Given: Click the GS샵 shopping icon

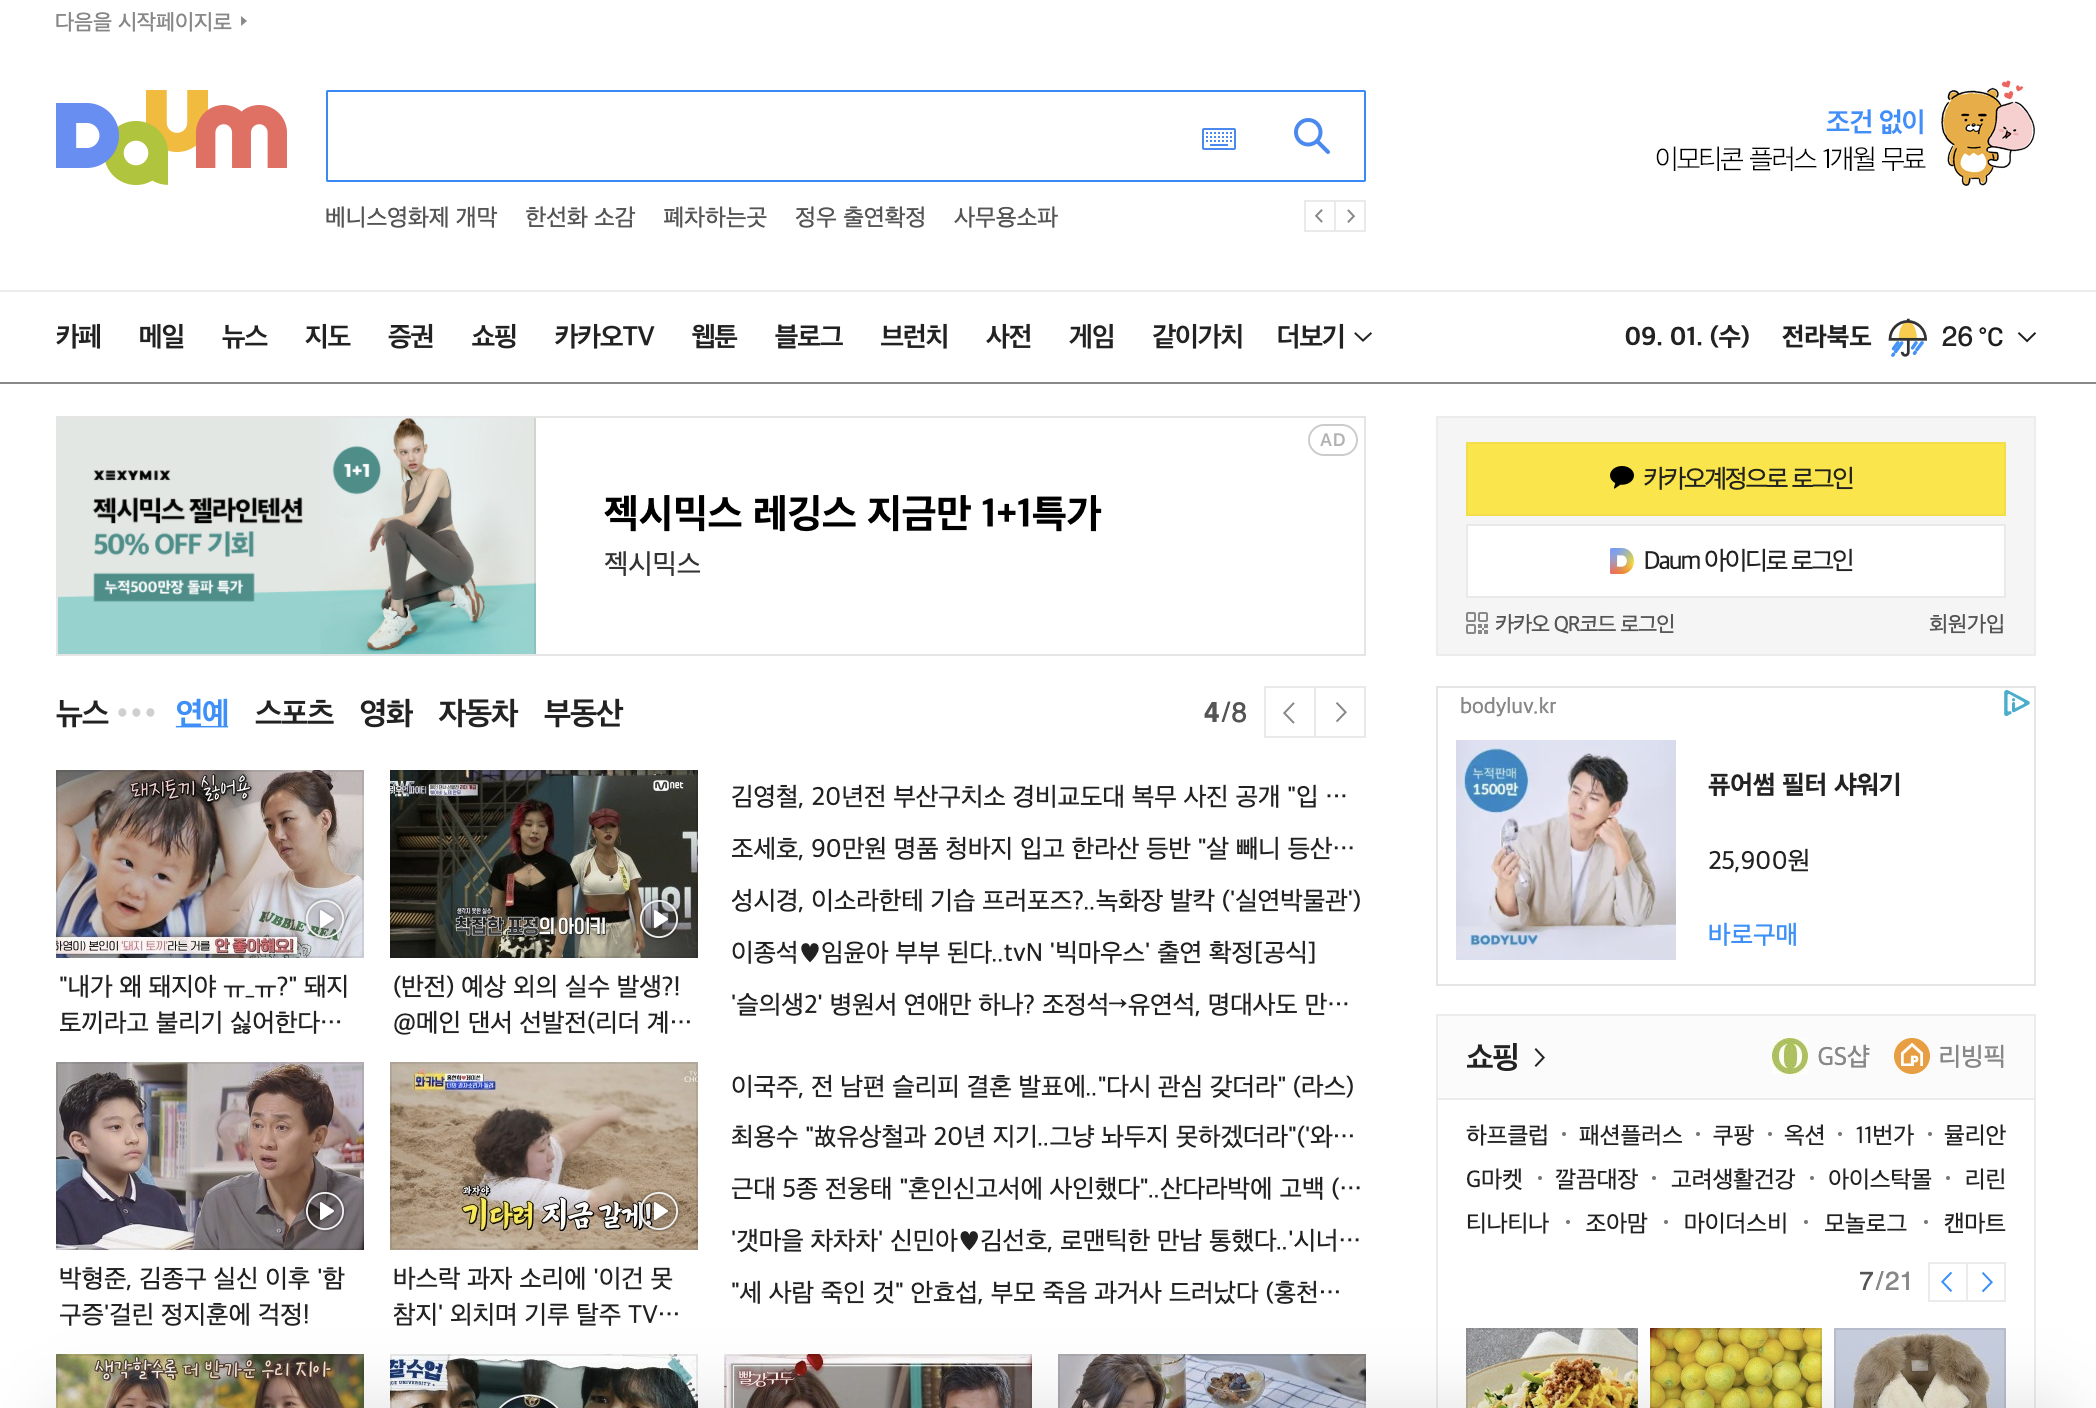Looking at the screenshot, I should [1789, 1056].
